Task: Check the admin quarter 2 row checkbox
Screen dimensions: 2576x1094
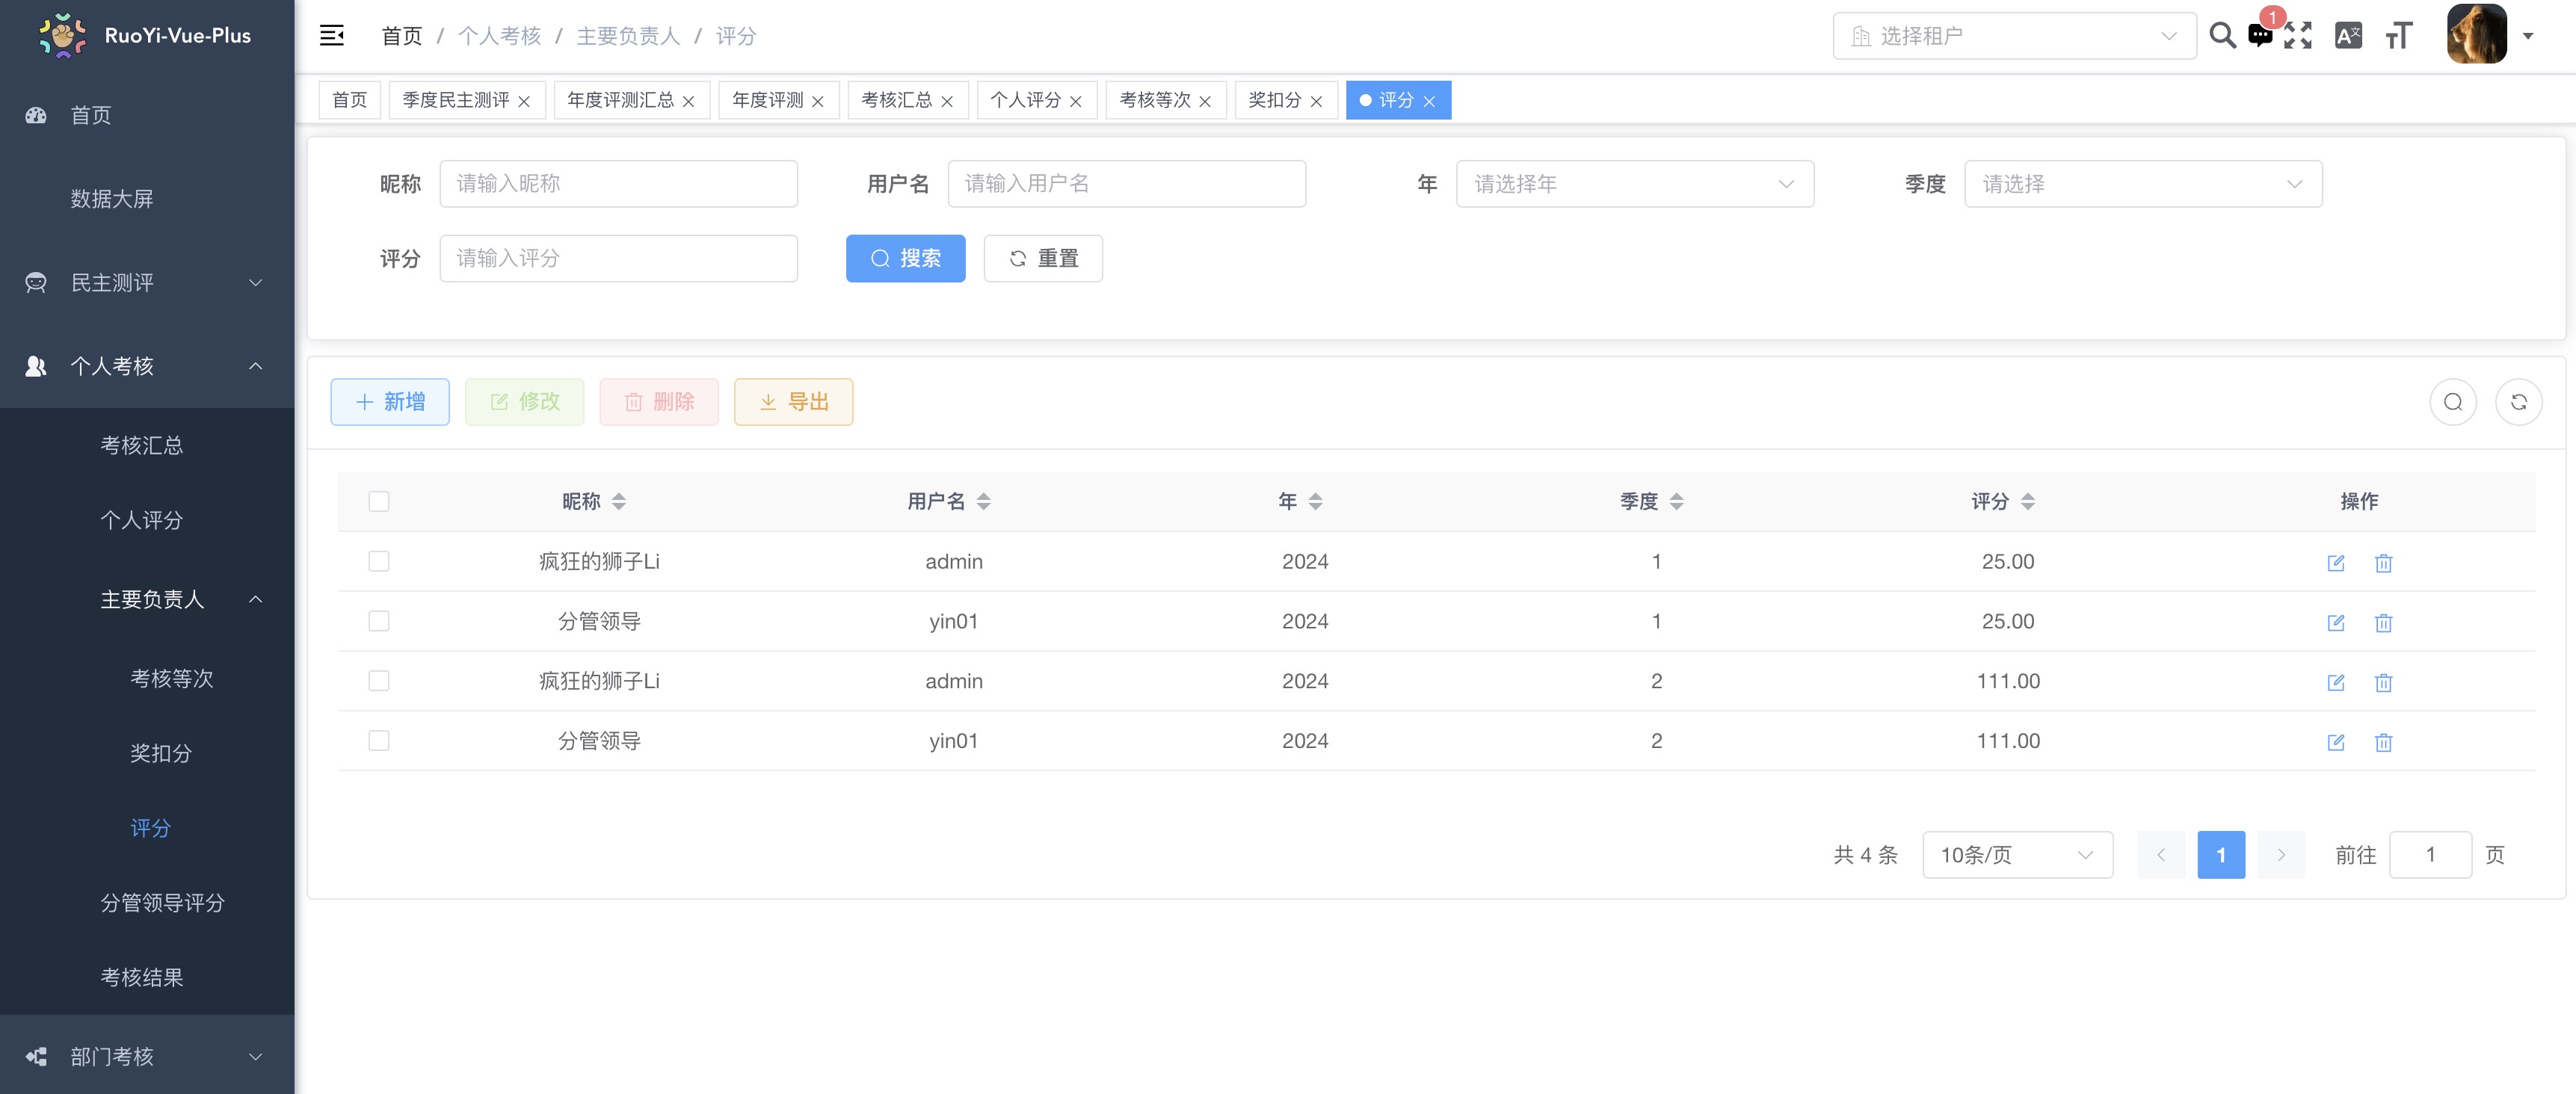Action: [379, 681]
